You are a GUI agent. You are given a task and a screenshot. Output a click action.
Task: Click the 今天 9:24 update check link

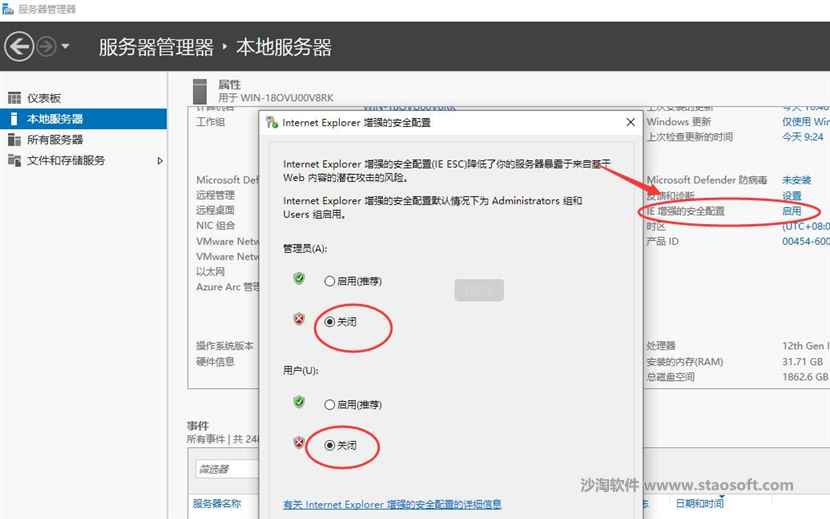pyautogui.click(x=802, y=137)
